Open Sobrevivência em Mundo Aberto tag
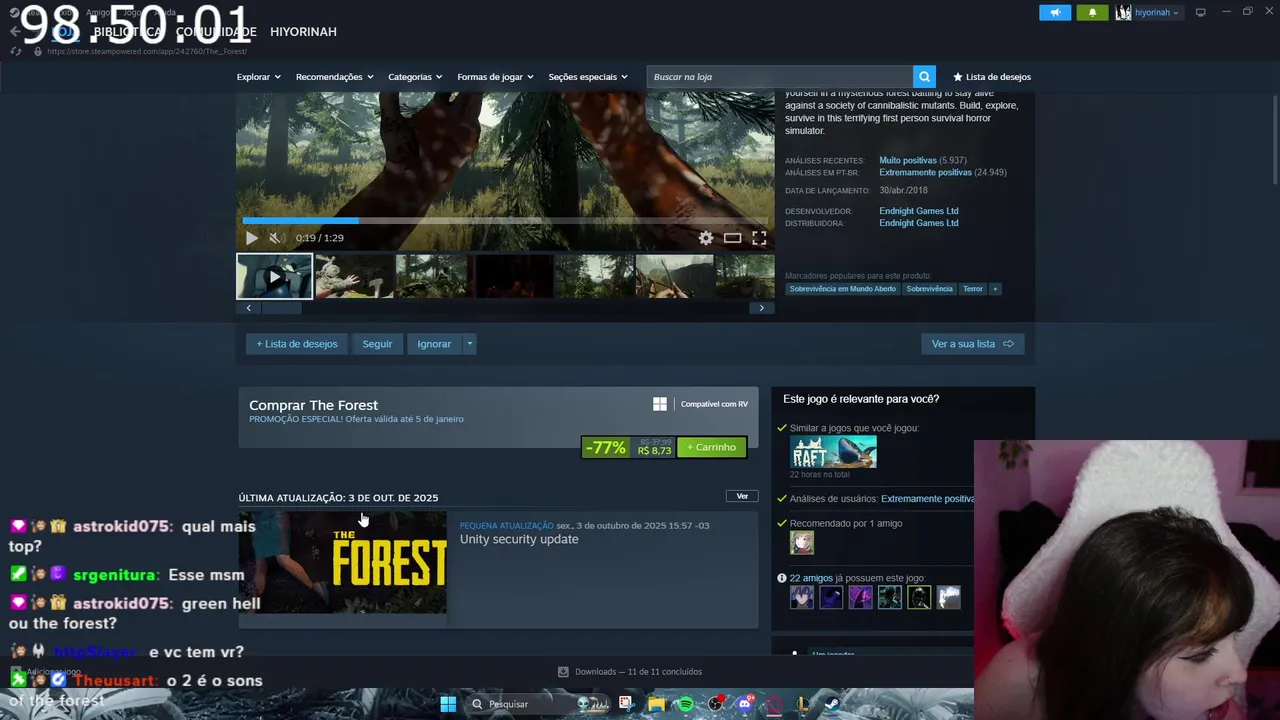This screenshot has width=1280, height=720. (842, 289)
